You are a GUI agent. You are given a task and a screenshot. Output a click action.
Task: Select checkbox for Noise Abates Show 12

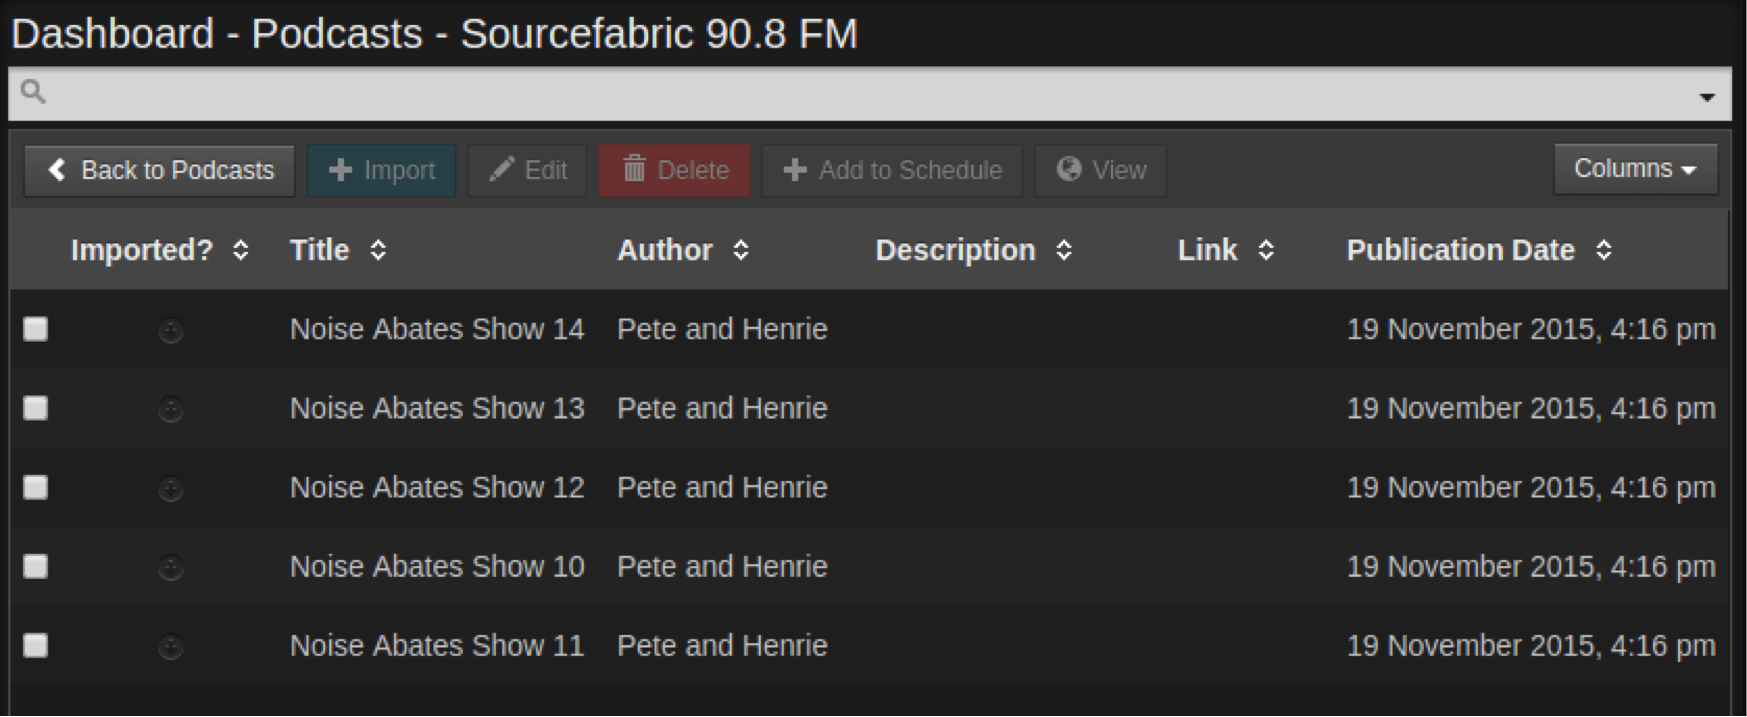pos(36,487)
